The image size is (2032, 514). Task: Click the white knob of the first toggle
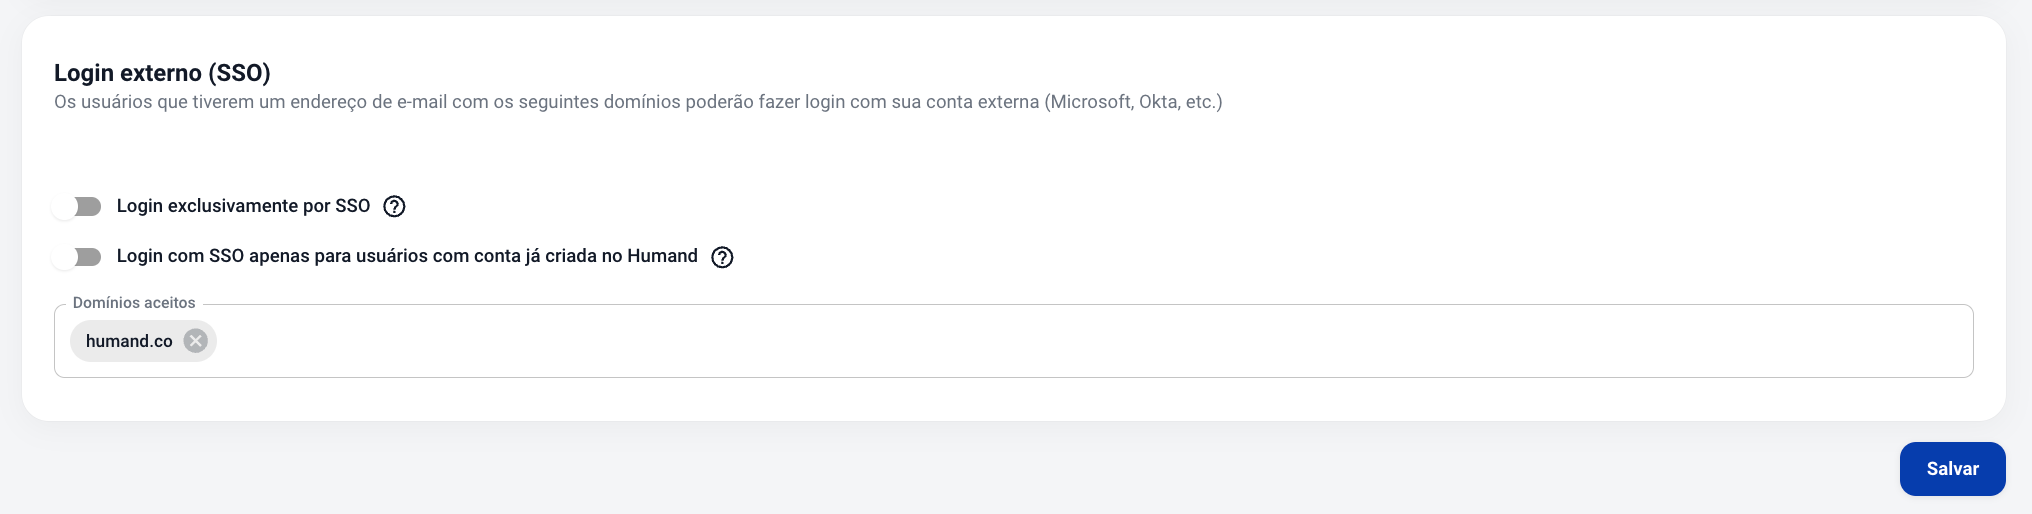point(65,206)
